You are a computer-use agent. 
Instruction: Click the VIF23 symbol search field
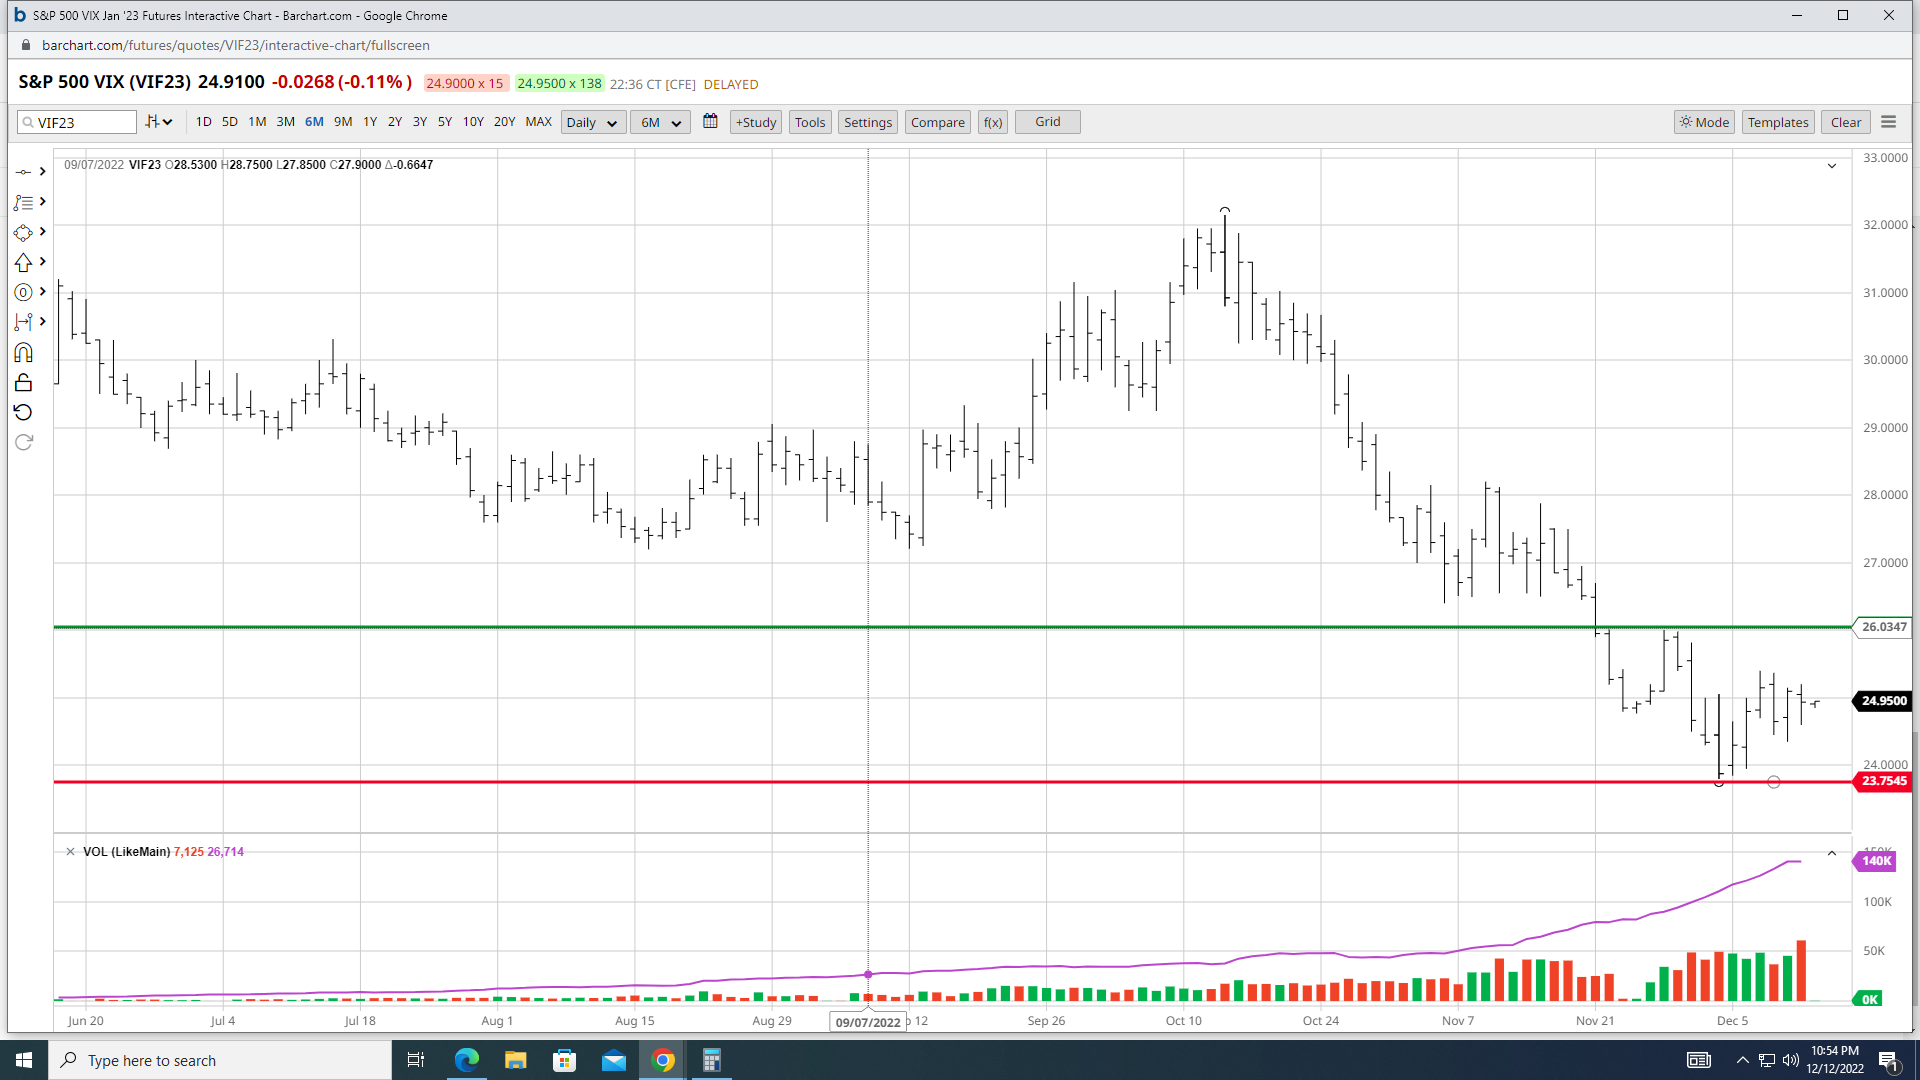84,122
